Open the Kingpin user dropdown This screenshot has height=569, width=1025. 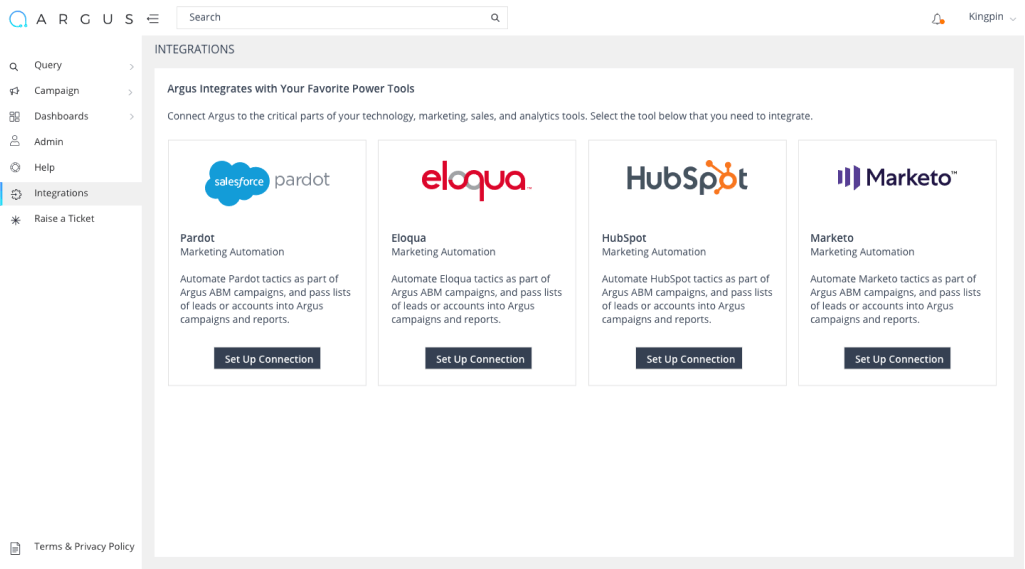(992, 17)
